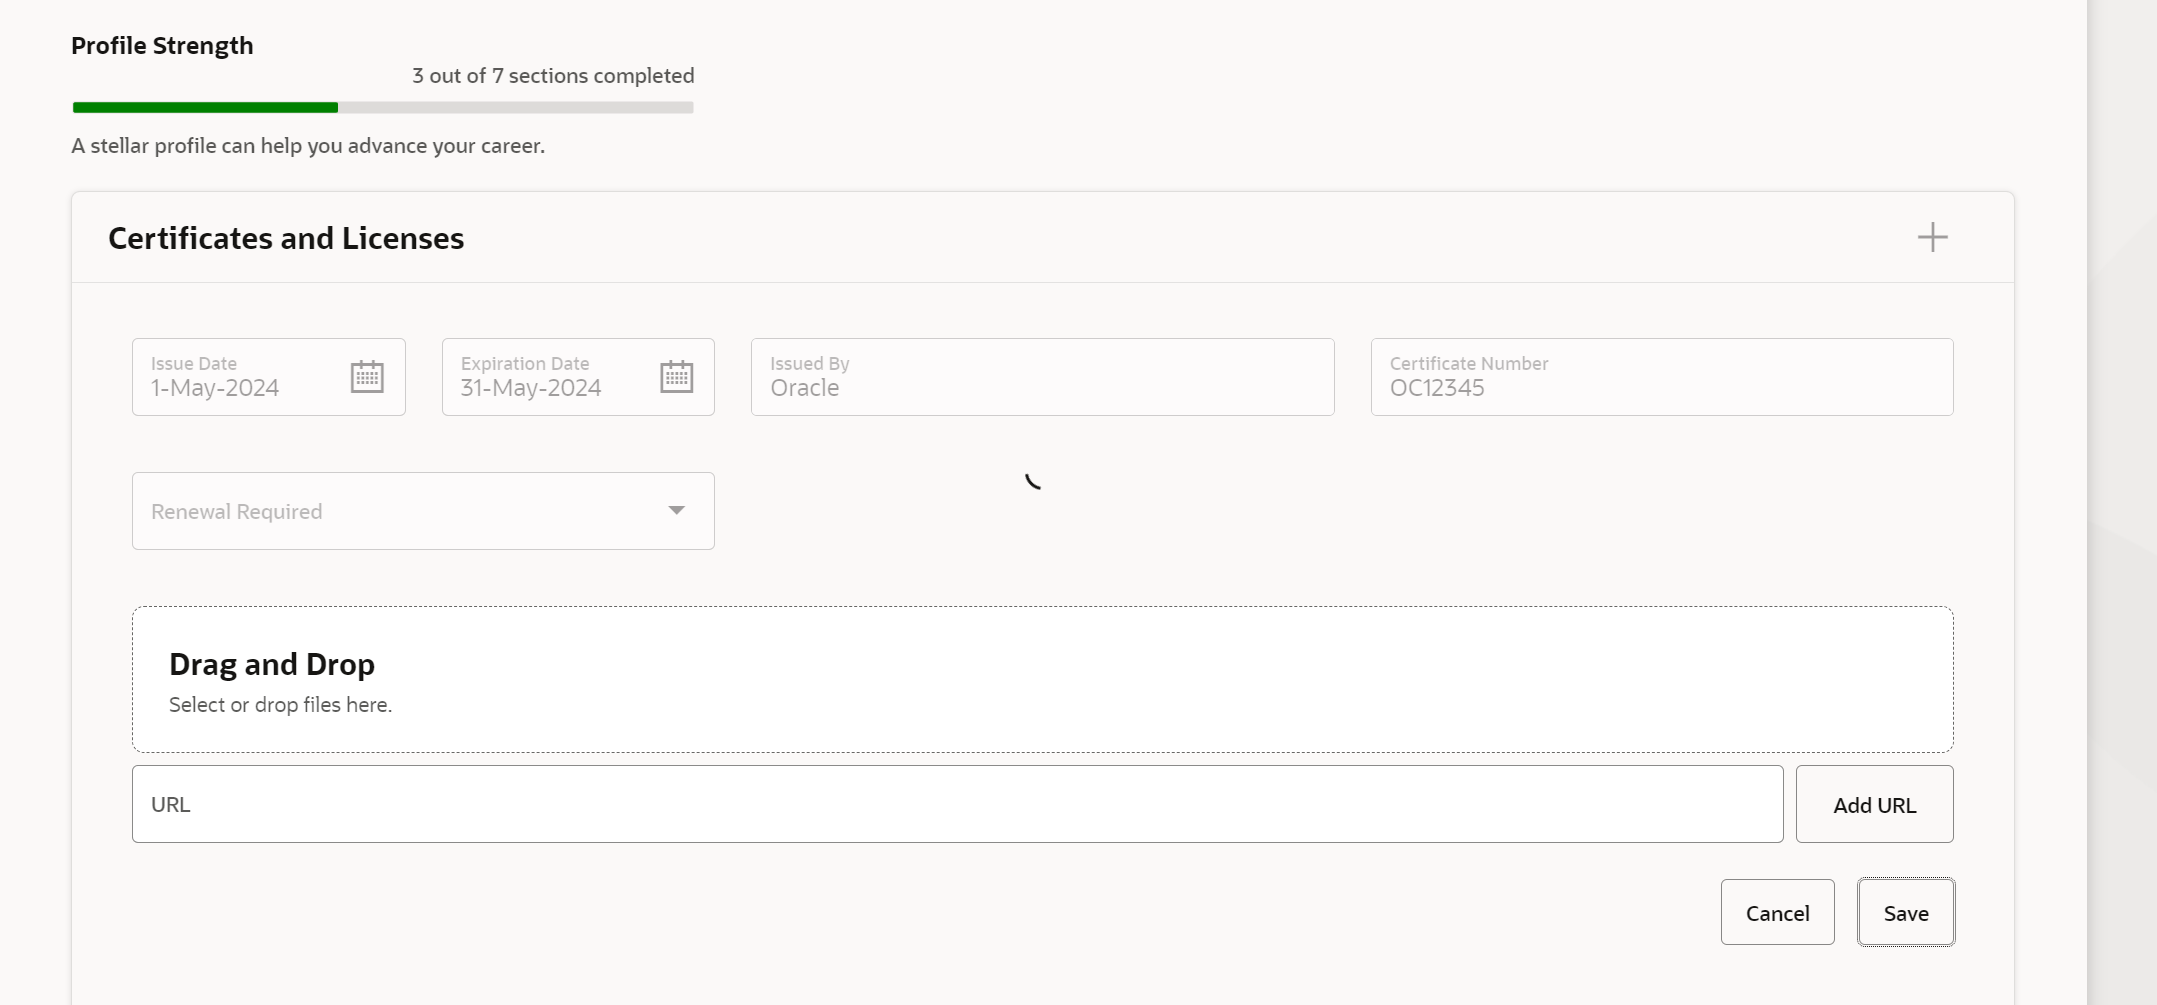Click the Certificates and Licenses heading
The width and height of the screenshot is (2157, 1005).
pos(285,238)
